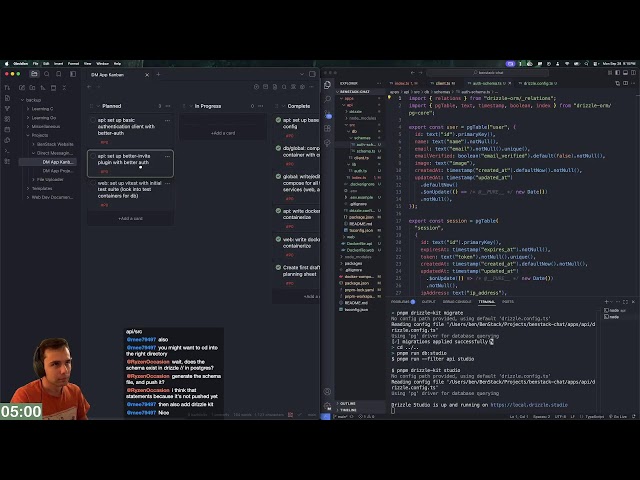Expand the Learning Go folder
The width and height of the screenshot is (640, 480).
(x=28, y=118)
